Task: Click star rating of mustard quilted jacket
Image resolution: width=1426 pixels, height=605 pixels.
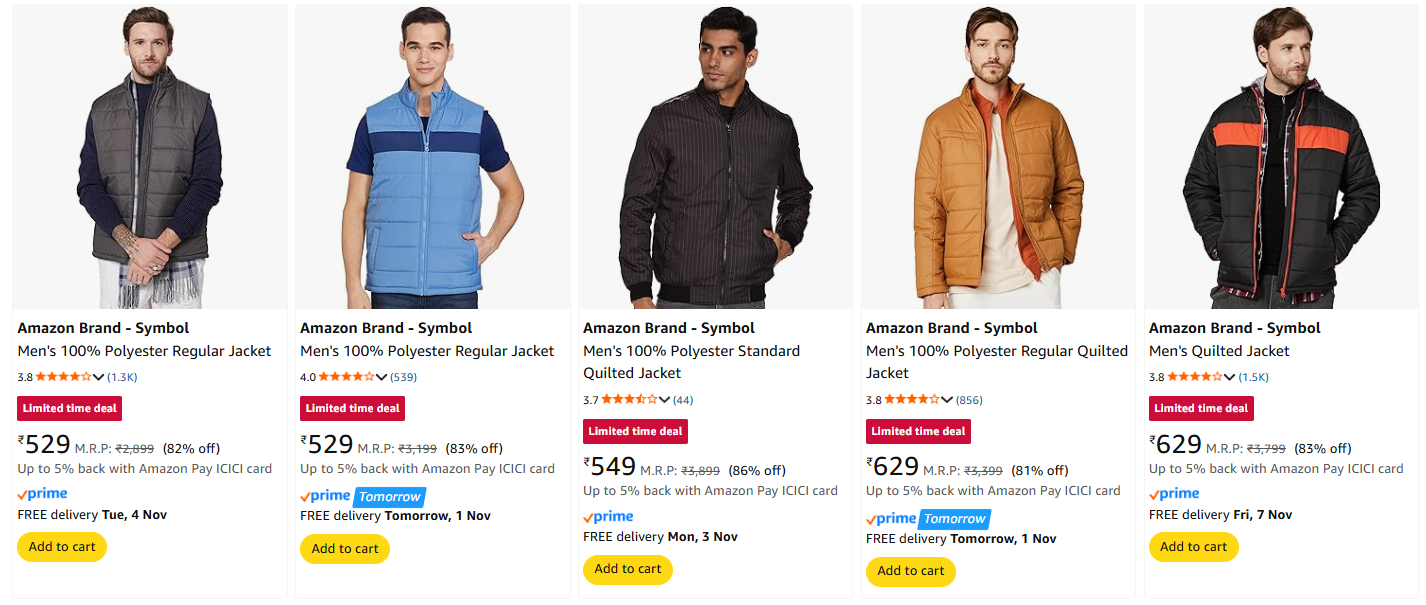Action: coord(913,400)
